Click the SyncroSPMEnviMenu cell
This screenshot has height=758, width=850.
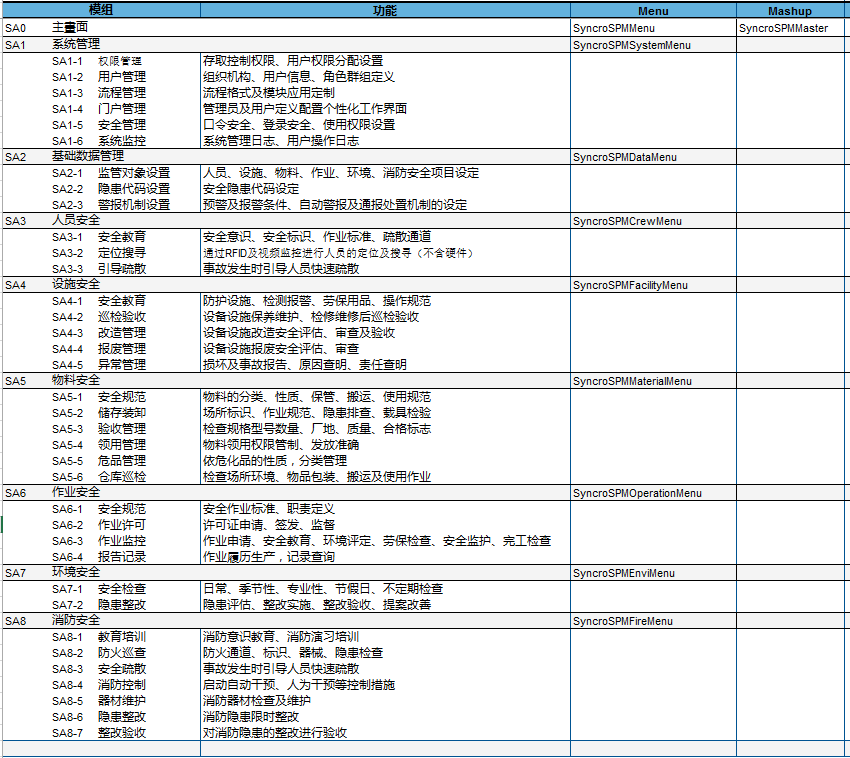tap(653, 573)
